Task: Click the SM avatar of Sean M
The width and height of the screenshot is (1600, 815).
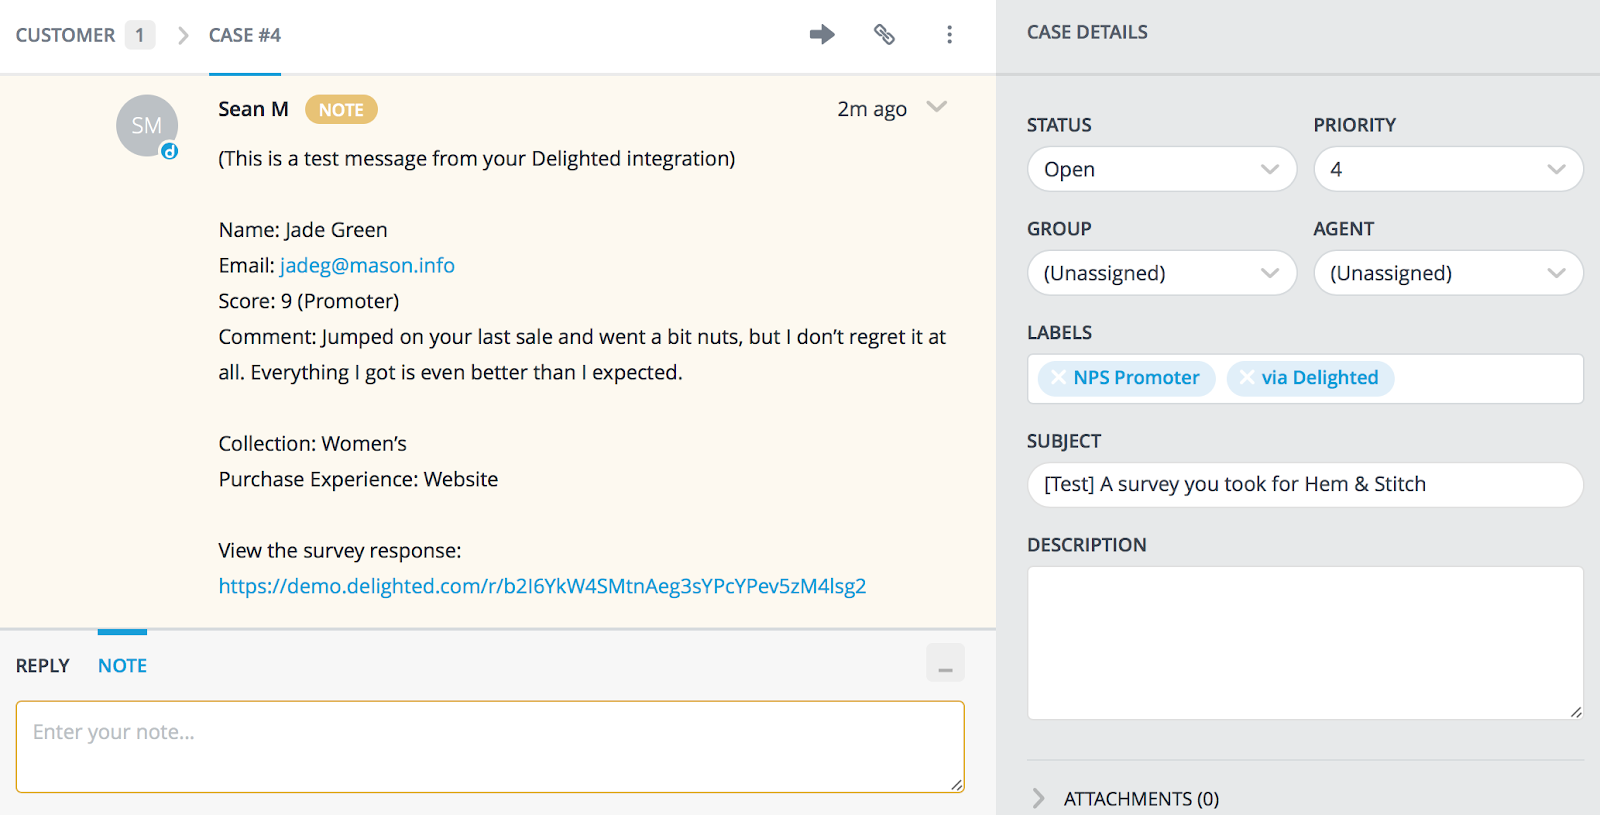Action: point(147,126)
